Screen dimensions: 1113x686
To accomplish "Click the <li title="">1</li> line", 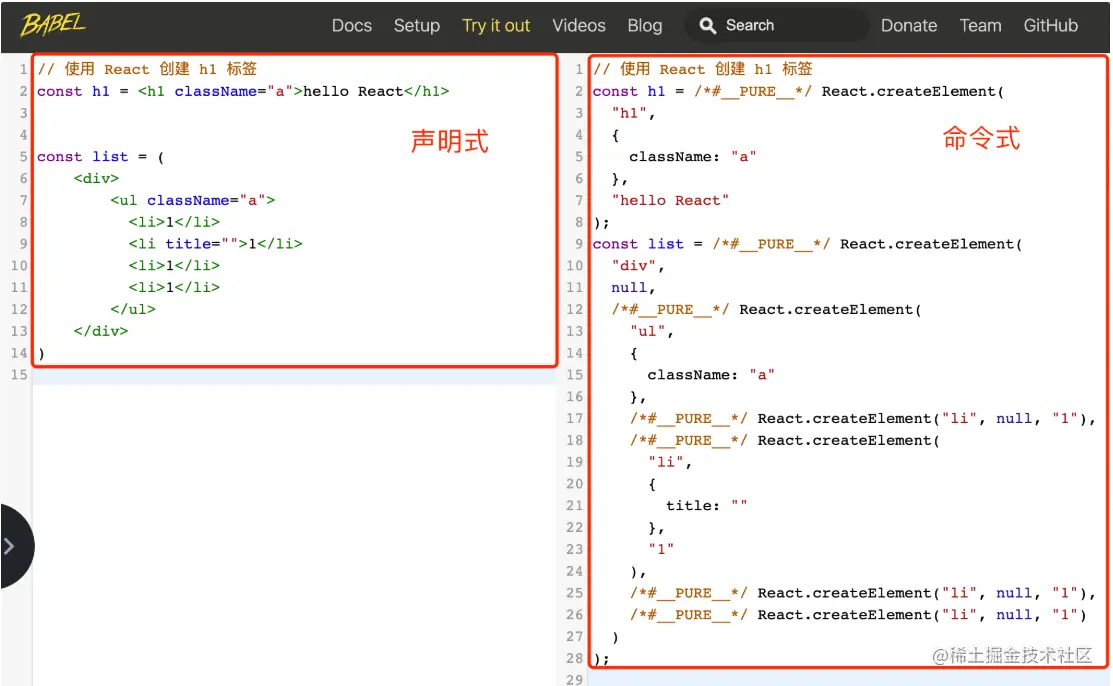I will click(215, 244).
